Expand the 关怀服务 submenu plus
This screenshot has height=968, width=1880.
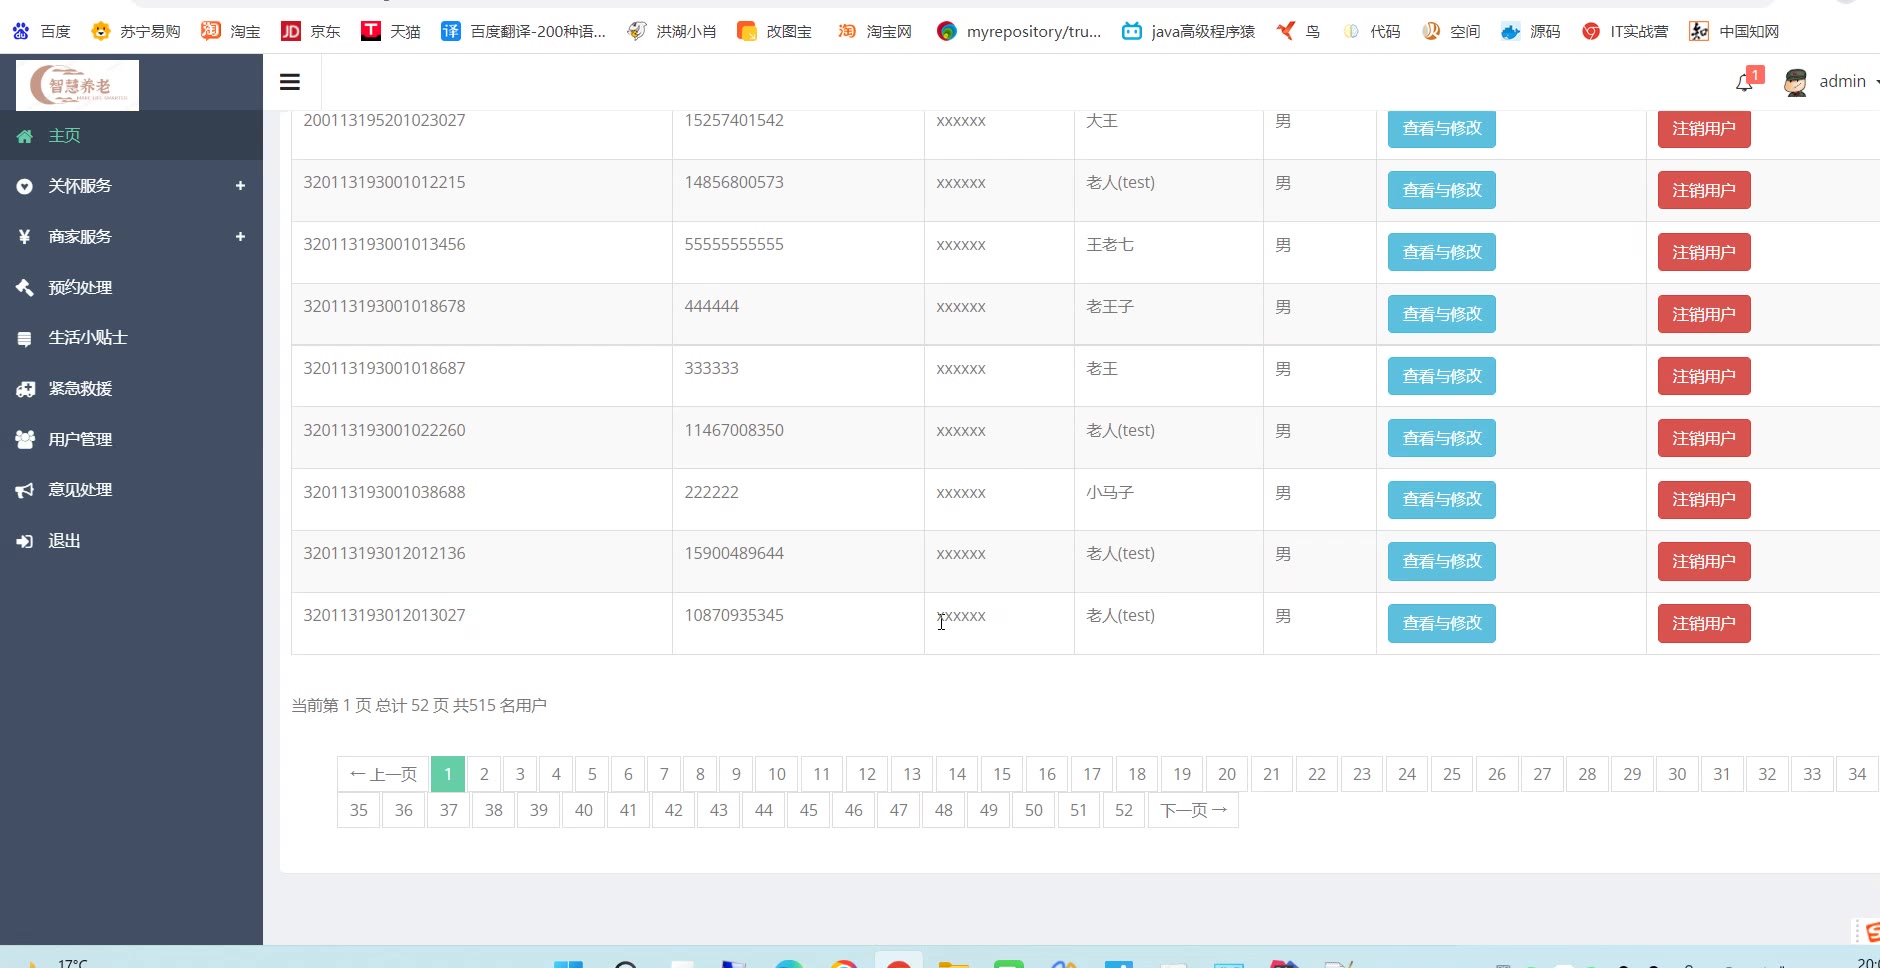coord(240,186)
